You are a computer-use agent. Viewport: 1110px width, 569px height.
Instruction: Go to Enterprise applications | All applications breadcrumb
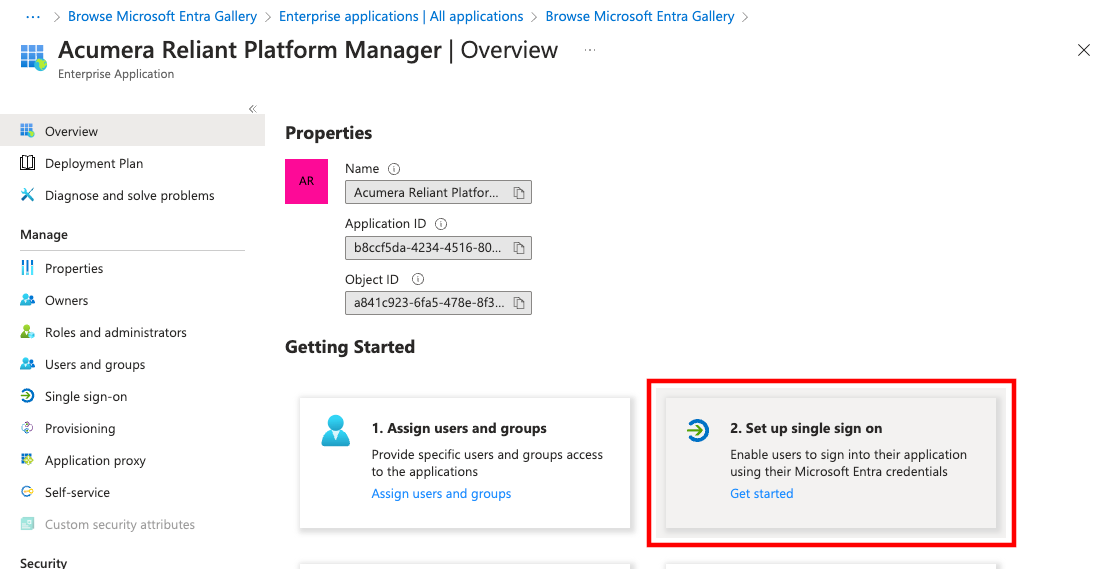point(401,16)
